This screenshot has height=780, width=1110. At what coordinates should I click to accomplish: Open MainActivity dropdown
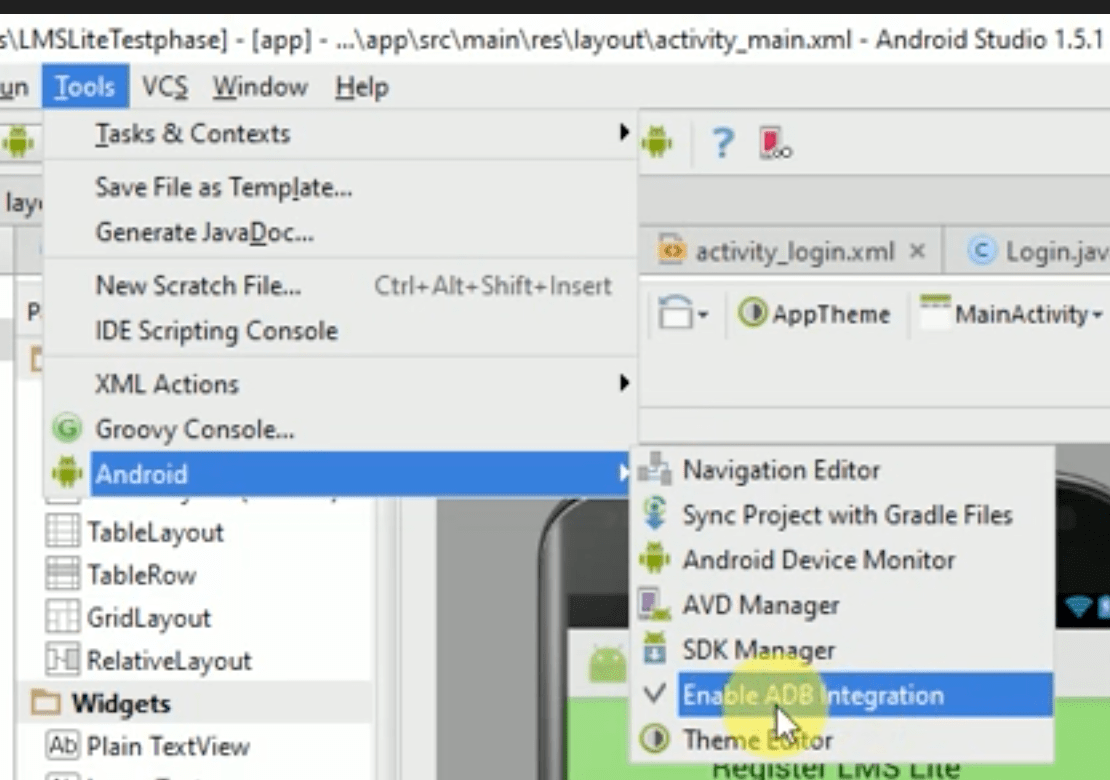pos(1011,313)
